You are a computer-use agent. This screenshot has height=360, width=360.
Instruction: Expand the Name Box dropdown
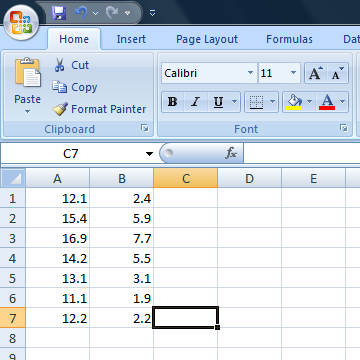[x=149, y=154]
